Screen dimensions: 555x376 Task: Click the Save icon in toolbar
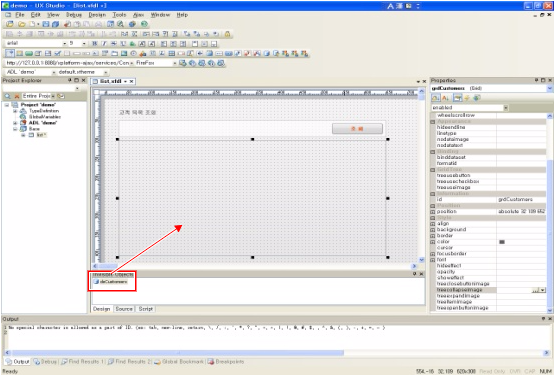tap(46, 24)
